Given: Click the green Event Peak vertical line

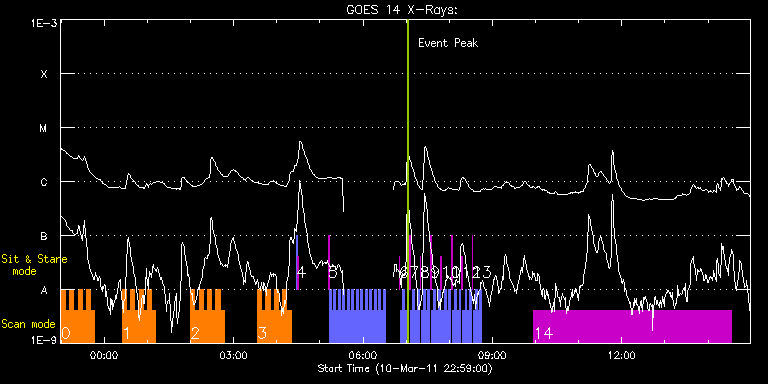Looking at the screenshot, I should point(408,181).
